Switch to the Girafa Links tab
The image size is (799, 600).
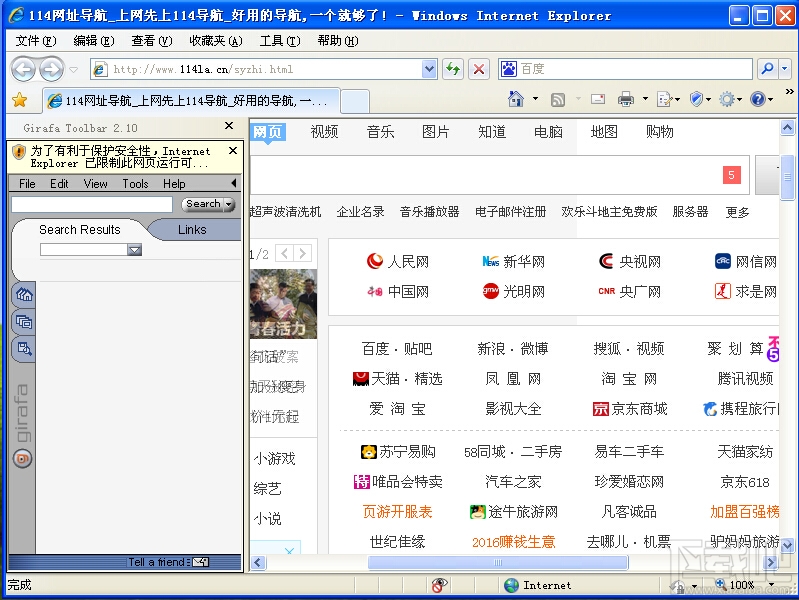[x=192, y=230]
